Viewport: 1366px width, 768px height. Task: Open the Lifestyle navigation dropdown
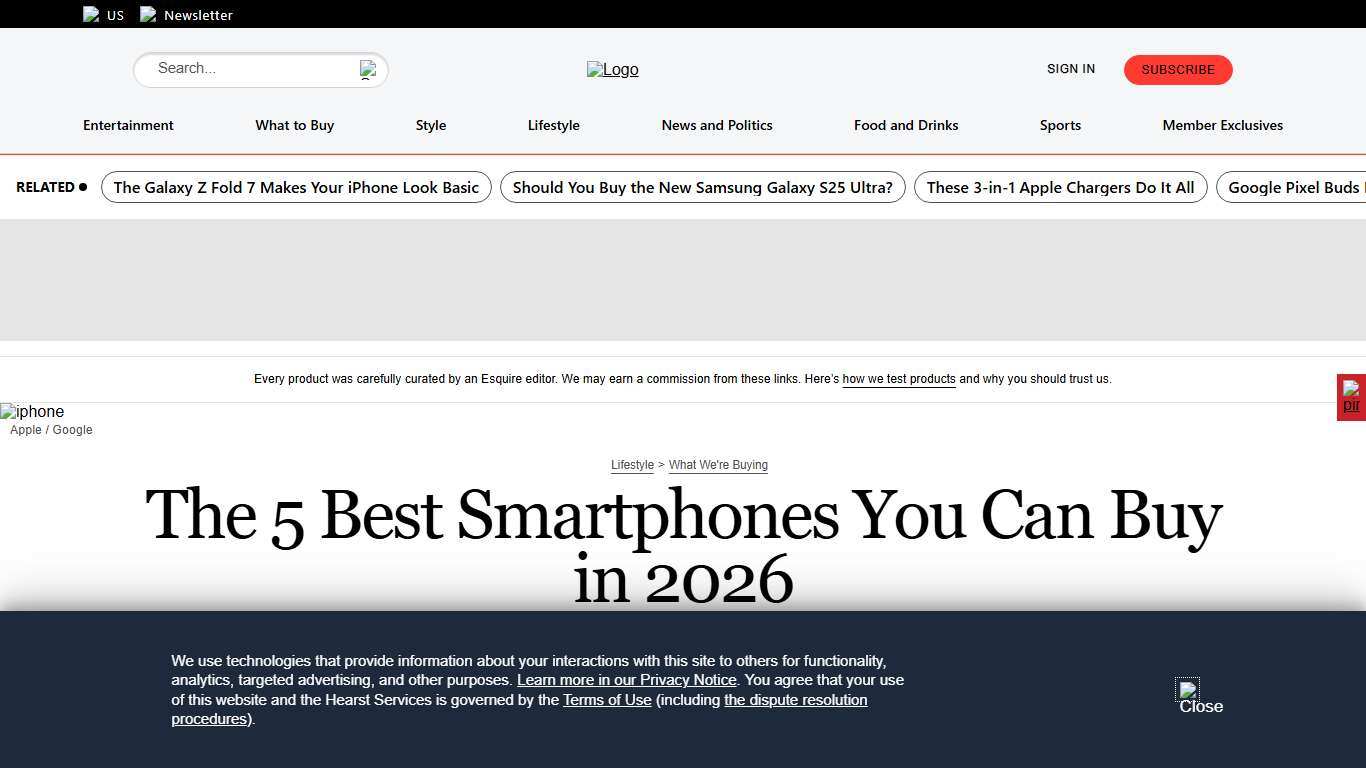point(553,125)
